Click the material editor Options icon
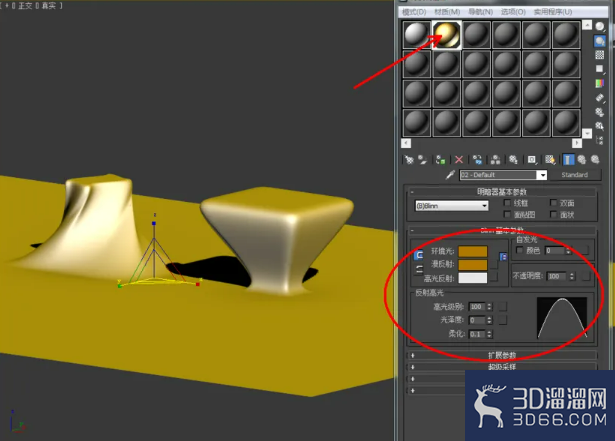This screenshot has width=615, height=441. [x=600, y=112]
